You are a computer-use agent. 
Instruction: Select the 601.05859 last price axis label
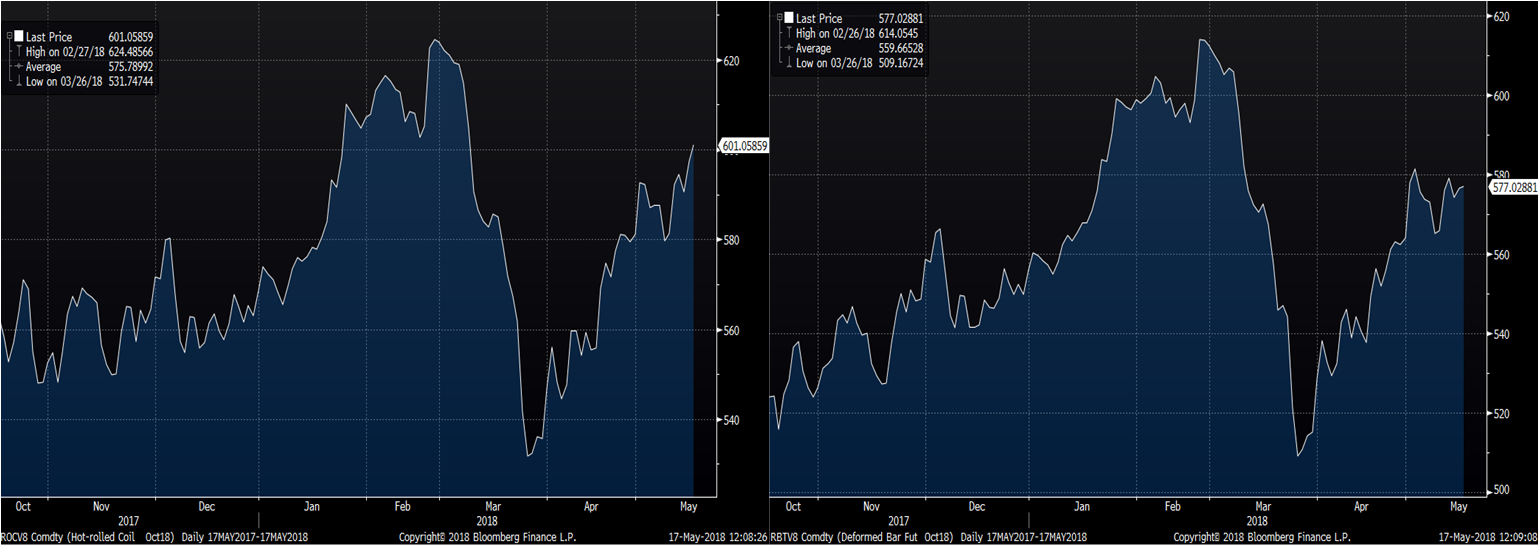click(744, 146)
